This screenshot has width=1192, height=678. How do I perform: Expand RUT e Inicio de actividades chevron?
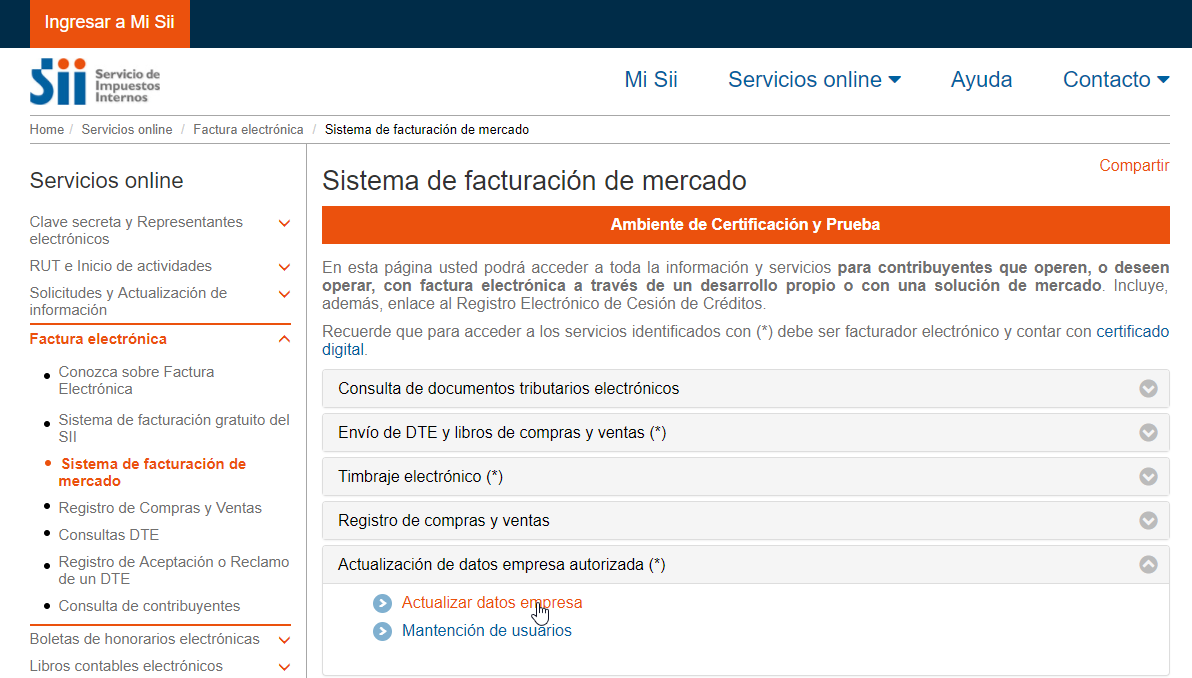pyautogui.click(x=284, y=267)
